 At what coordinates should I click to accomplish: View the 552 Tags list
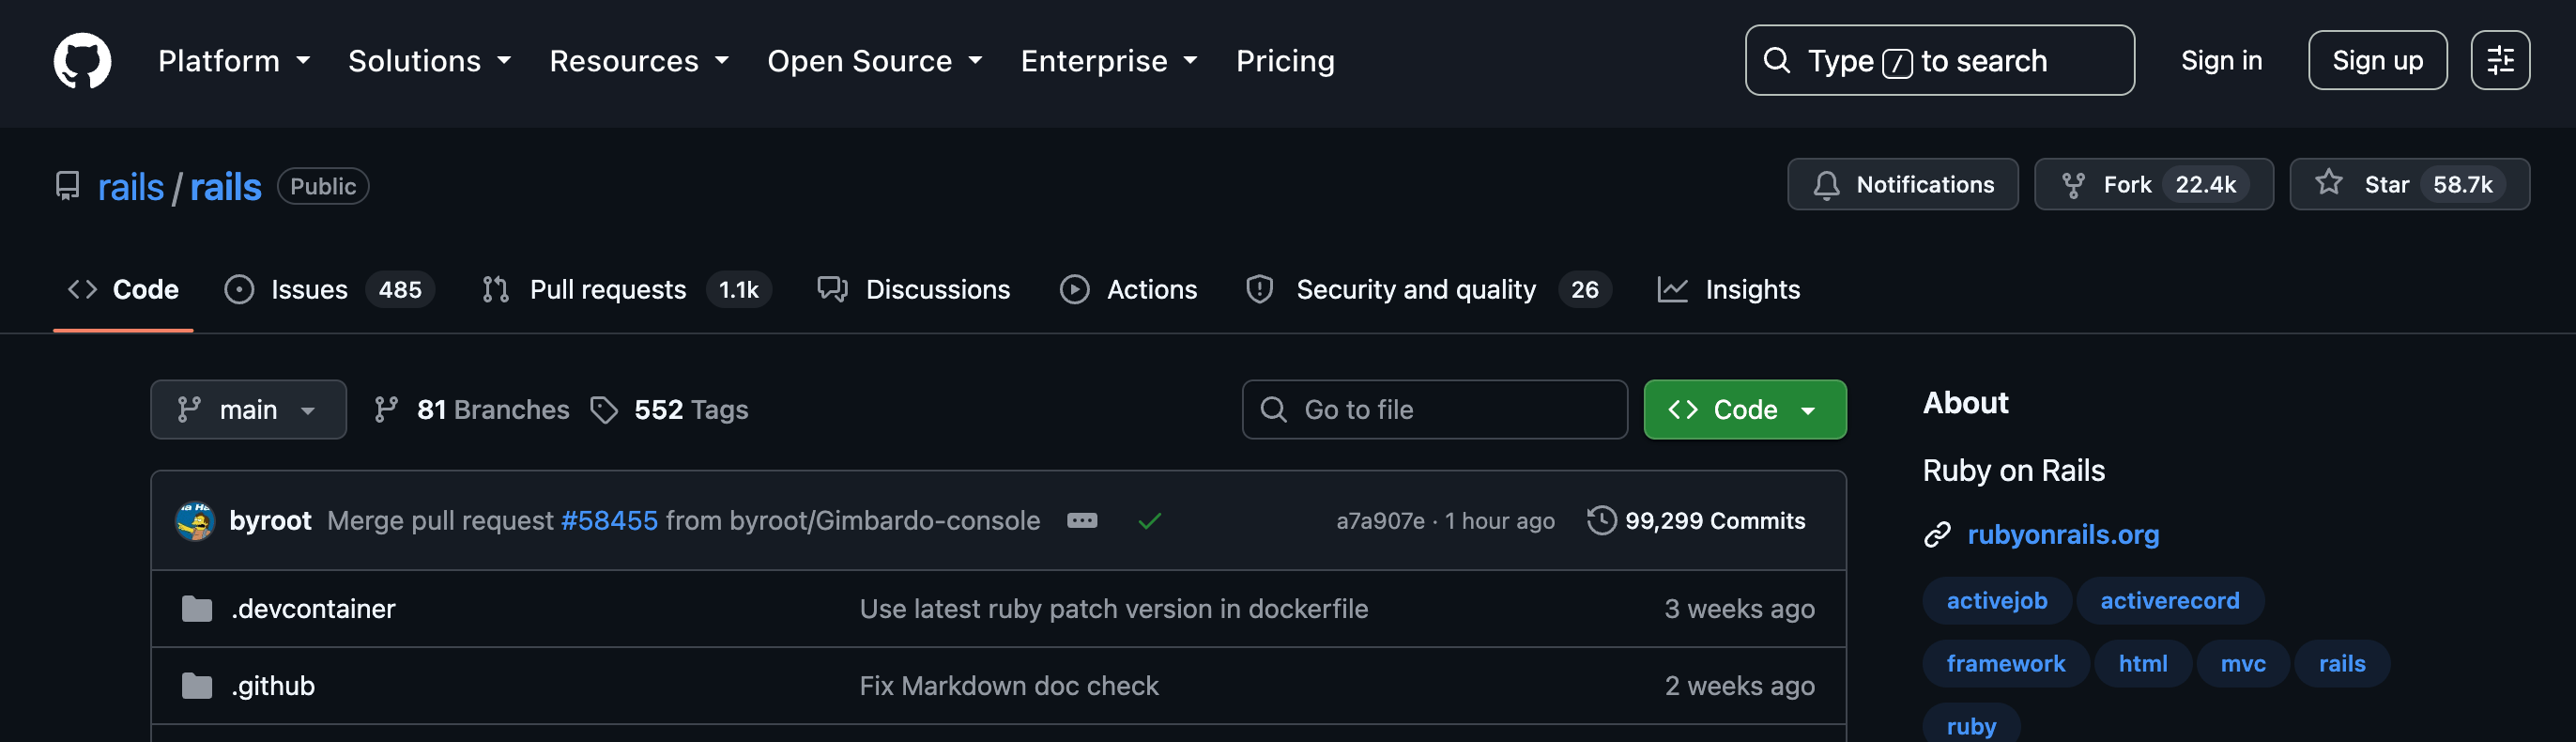tap(669, 410)
